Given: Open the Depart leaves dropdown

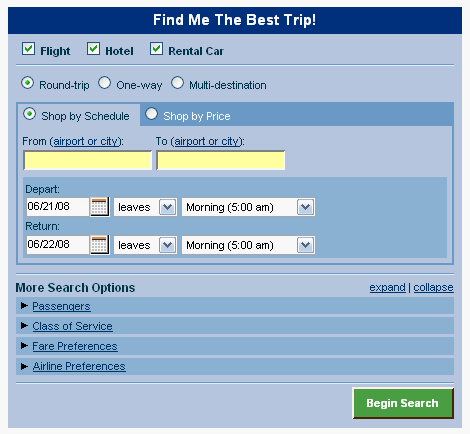Looking at the screenshot, I should [x=145, y=207].
